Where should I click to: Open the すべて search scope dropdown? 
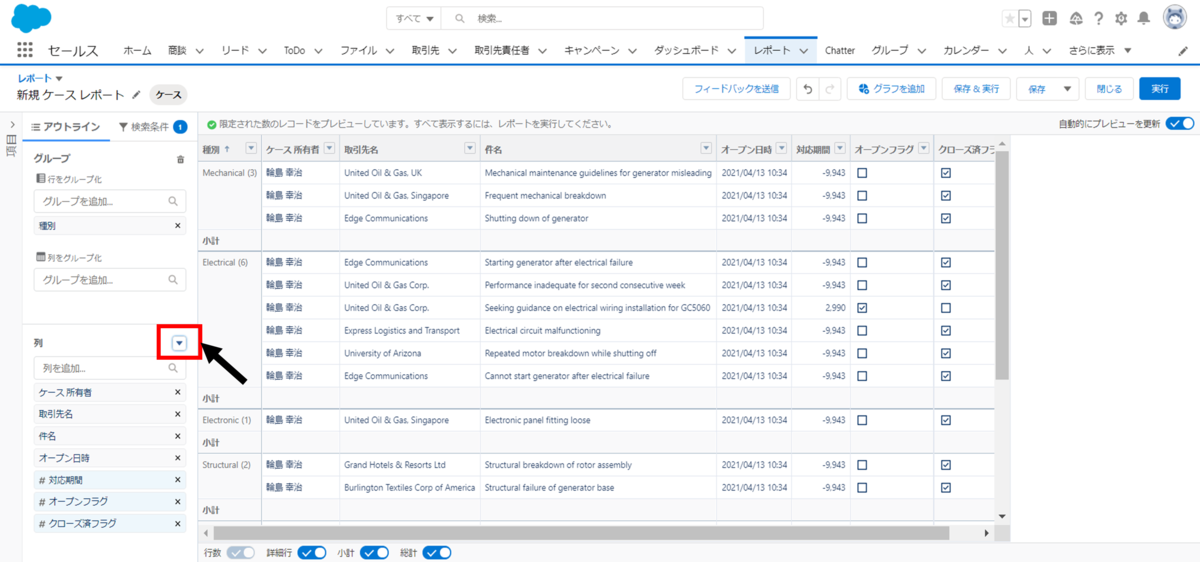coord(415,19)
